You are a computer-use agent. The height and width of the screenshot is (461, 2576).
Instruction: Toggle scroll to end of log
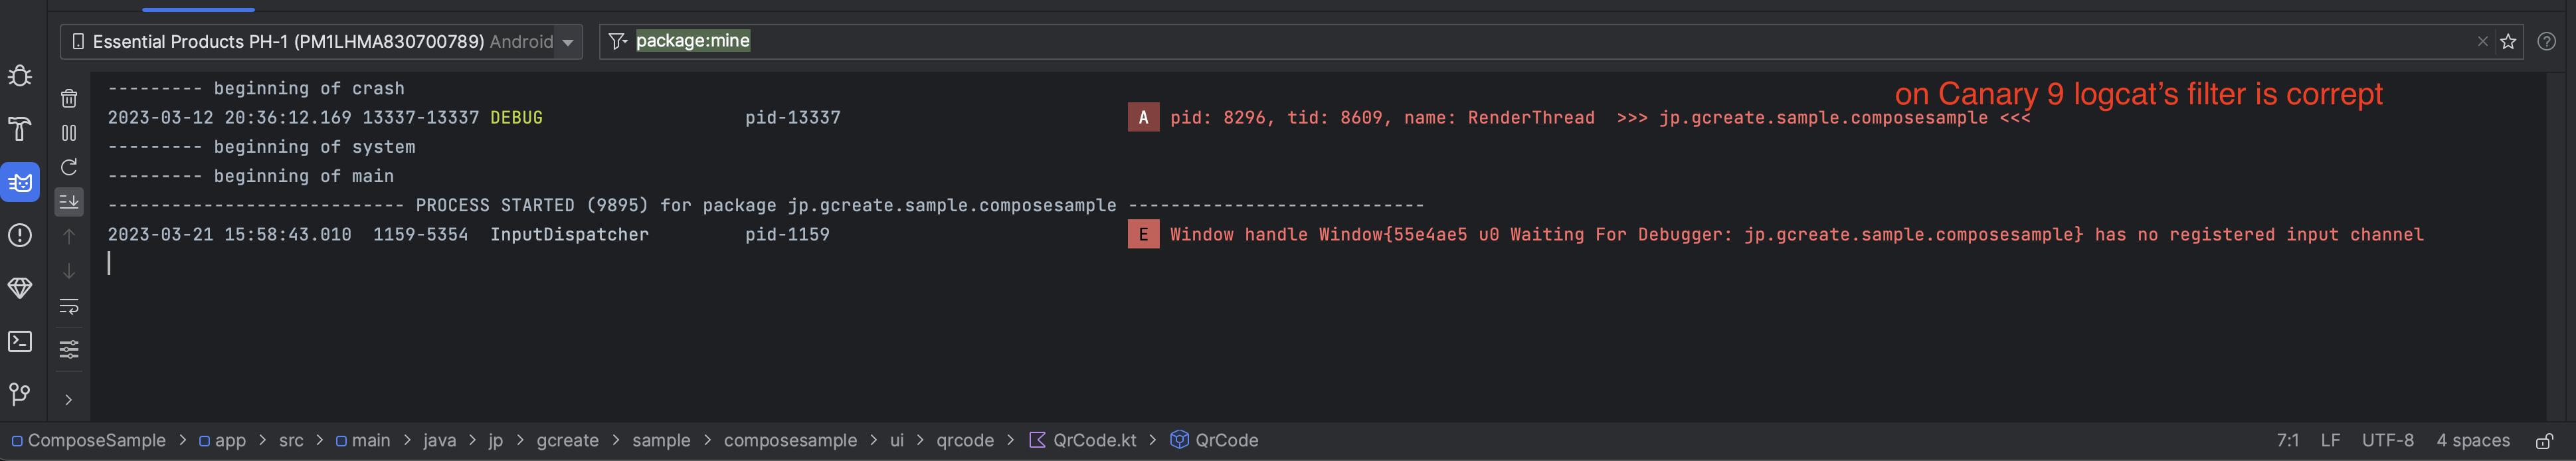click(69, 202)
